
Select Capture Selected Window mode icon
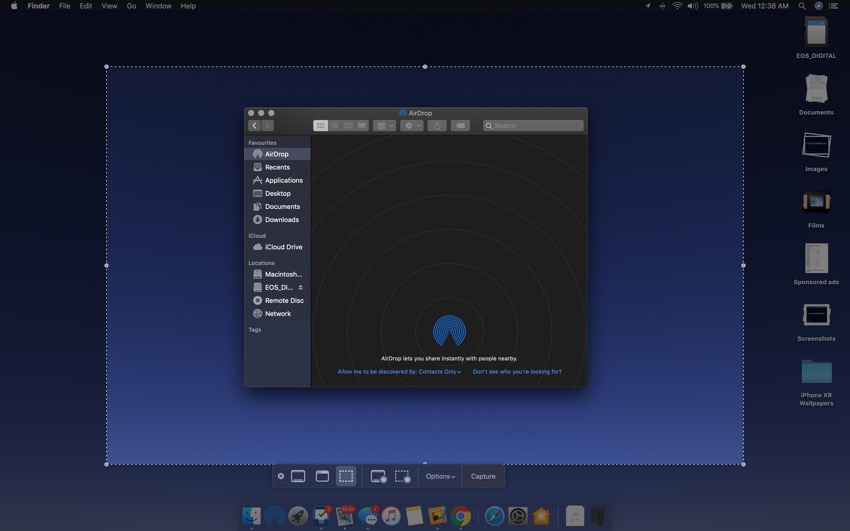tap(323, 476)
